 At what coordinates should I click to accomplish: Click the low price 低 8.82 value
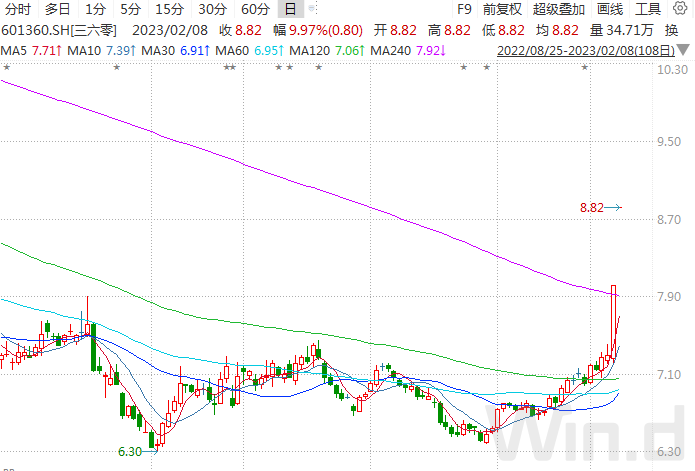503,30
